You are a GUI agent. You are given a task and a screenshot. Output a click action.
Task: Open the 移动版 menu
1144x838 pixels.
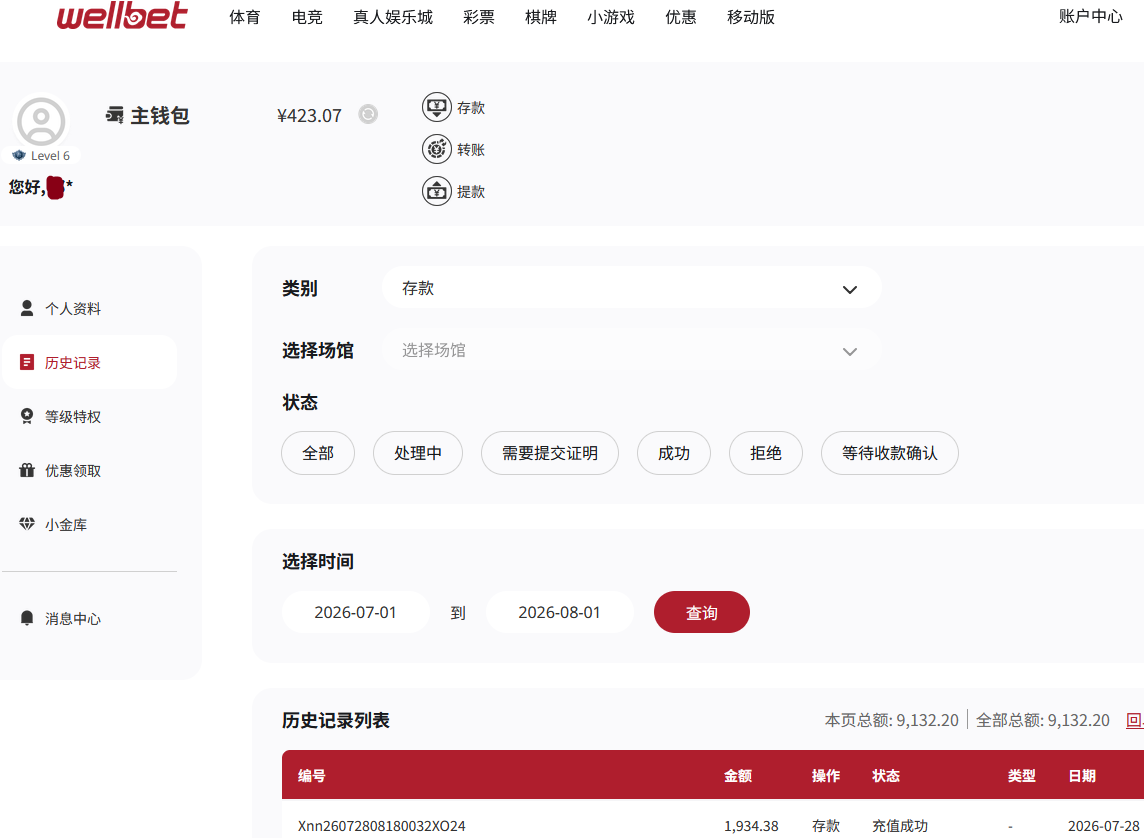pos(751,17)
